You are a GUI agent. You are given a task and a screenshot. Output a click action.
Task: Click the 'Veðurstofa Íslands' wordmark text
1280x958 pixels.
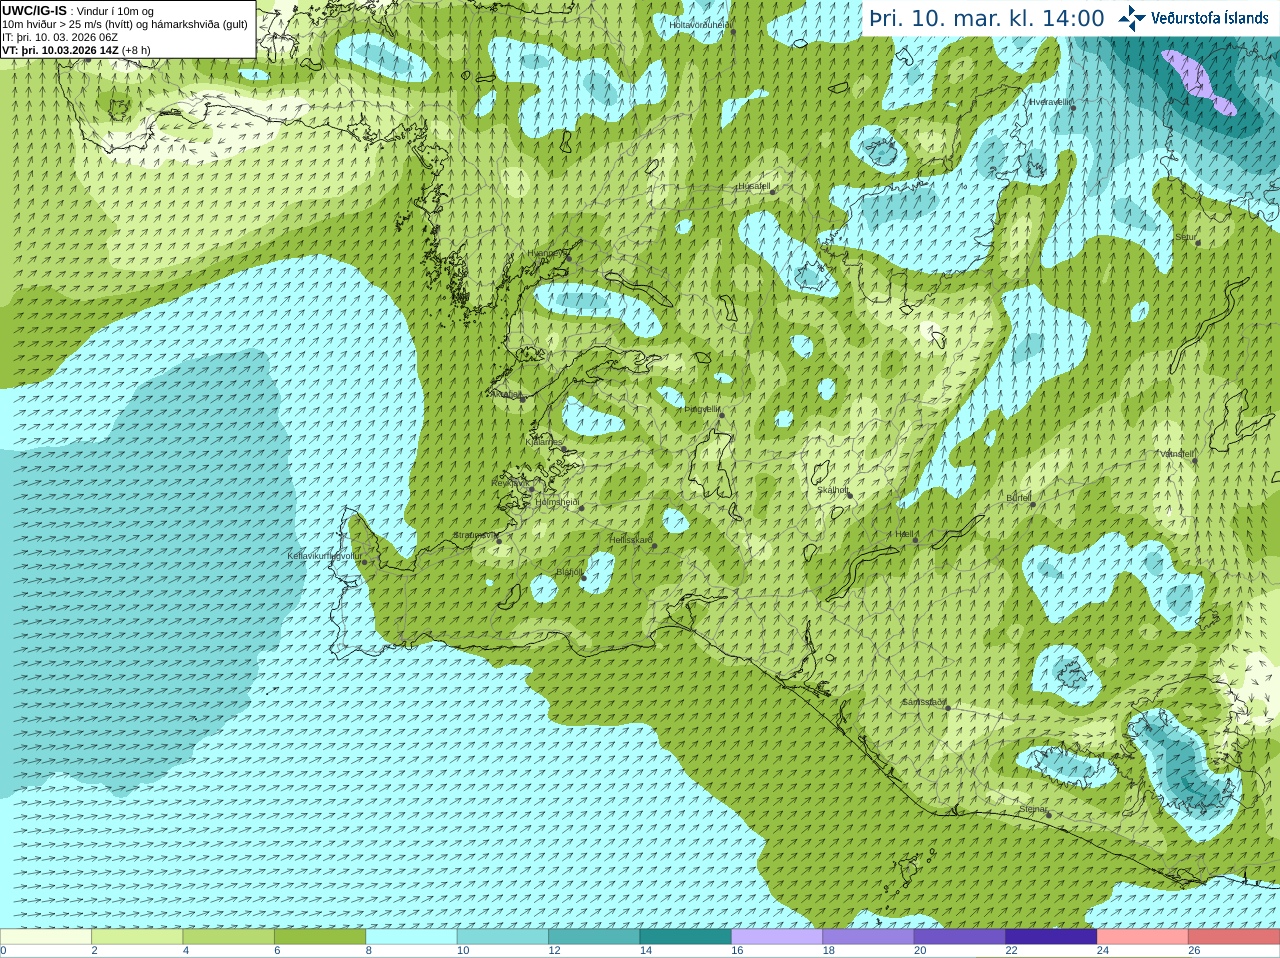tap(1210, 18)
